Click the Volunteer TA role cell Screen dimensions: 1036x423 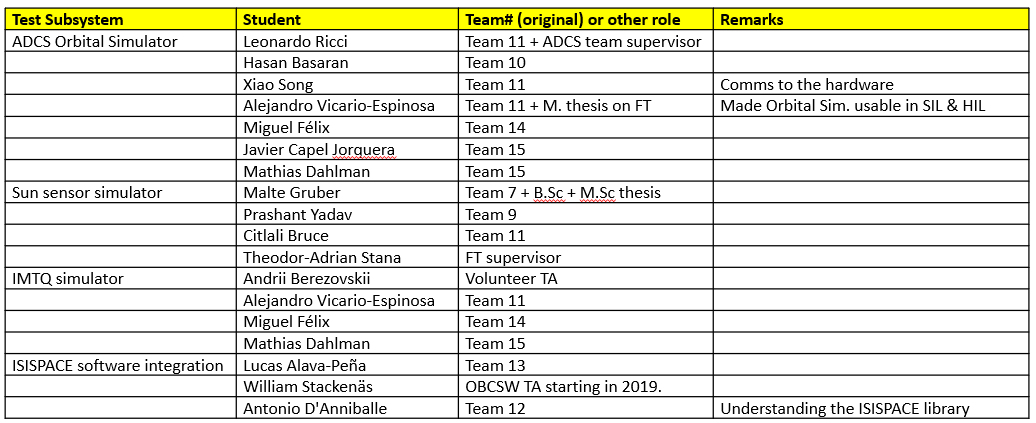click(512, 279)
